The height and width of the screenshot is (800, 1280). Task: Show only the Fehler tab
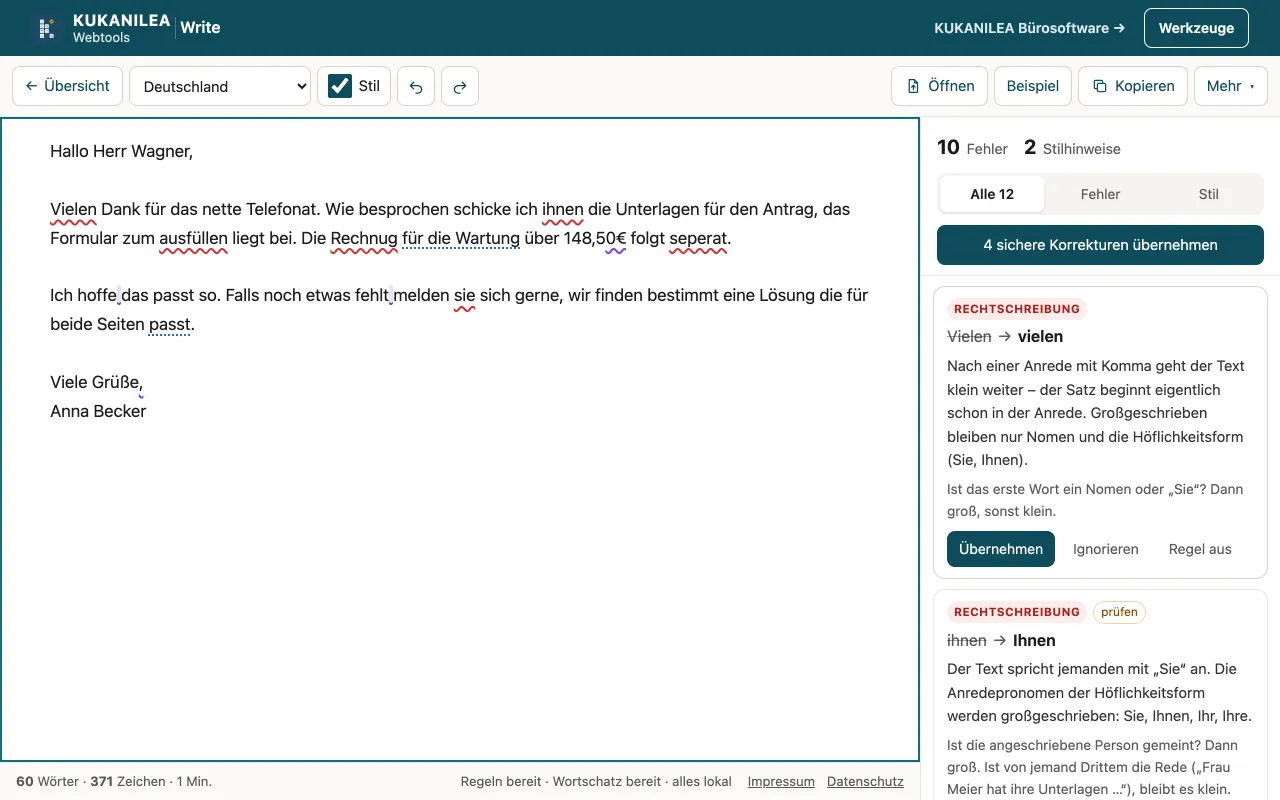click(1100, 194)
